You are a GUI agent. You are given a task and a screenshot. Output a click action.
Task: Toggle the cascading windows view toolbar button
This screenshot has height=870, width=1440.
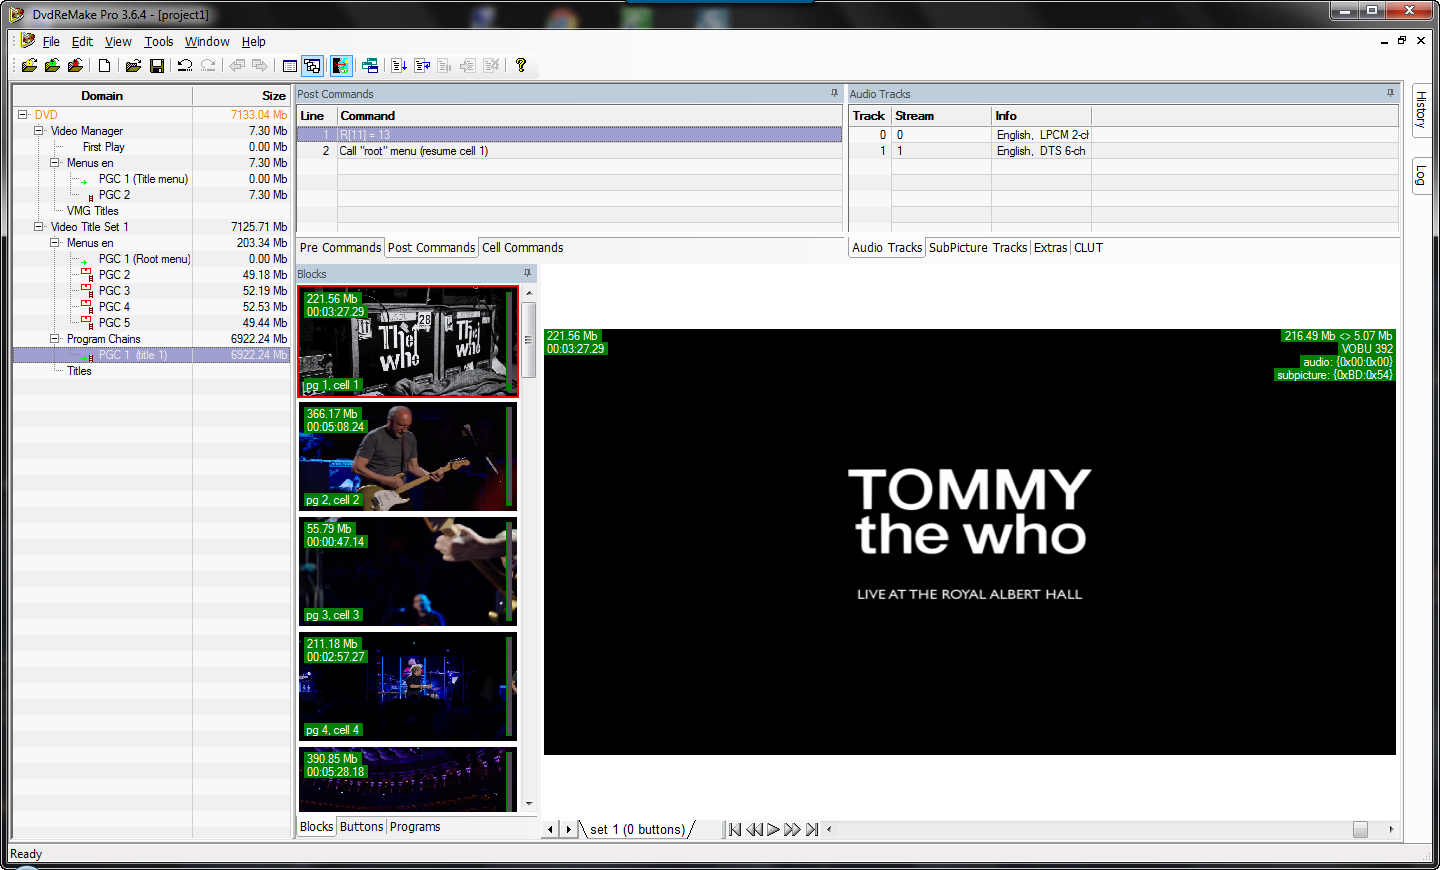coord(313,66)
